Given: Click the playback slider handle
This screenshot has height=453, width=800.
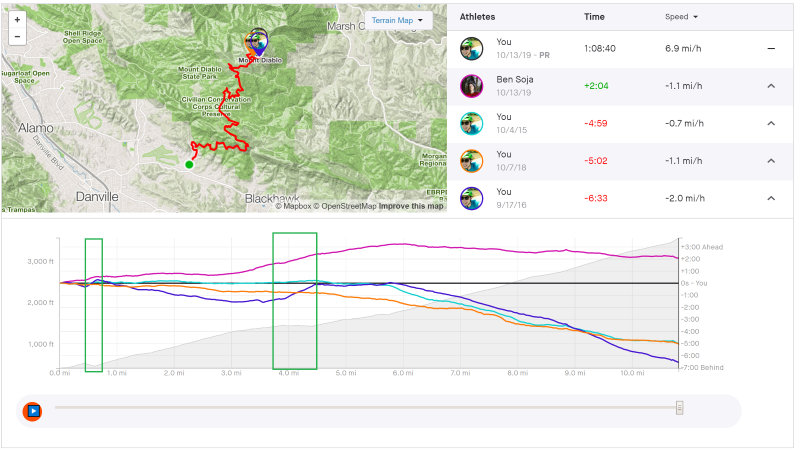Looking at the screenshot, I should (679, 407).
